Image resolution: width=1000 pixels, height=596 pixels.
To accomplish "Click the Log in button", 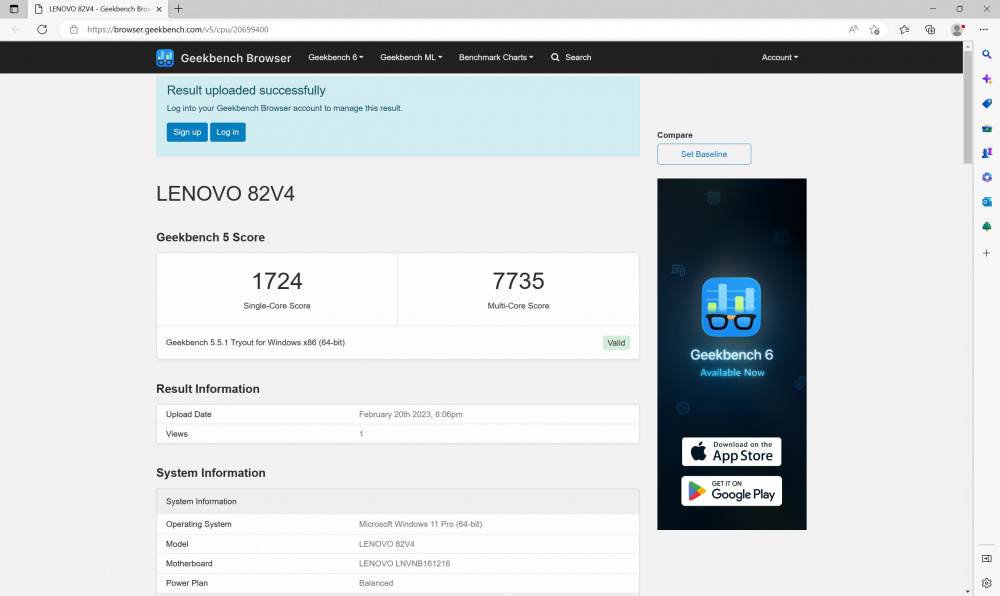I will (228, 132).
